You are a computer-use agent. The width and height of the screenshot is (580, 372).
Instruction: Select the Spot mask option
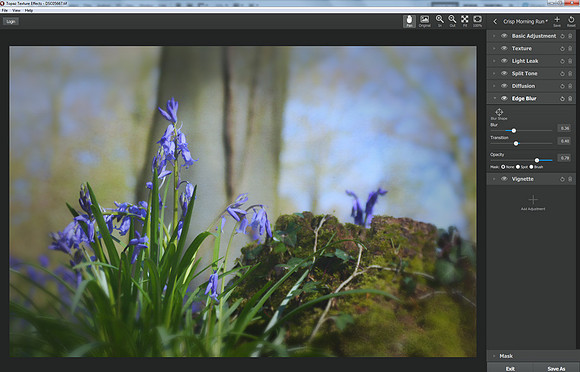pos(518,167)
